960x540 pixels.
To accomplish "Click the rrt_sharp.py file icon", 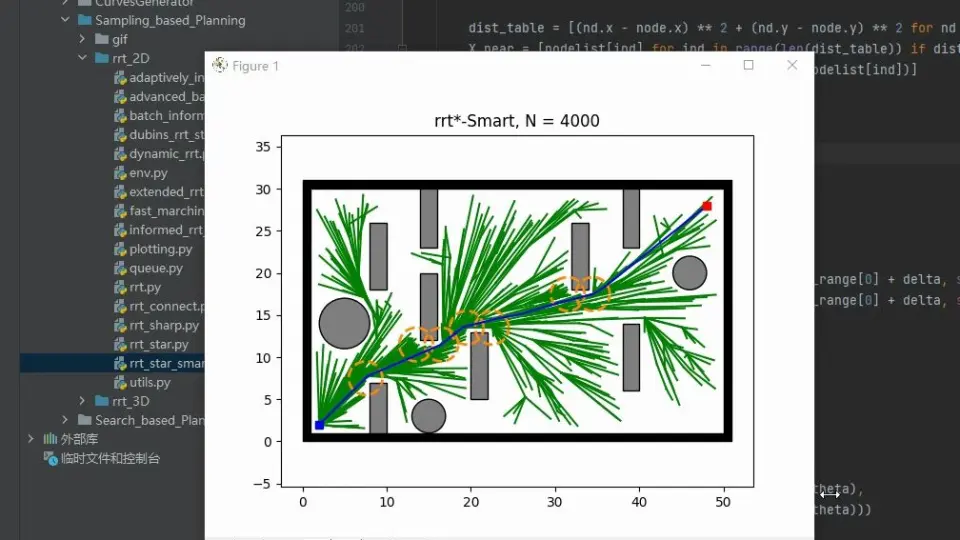I will [120, 325].
